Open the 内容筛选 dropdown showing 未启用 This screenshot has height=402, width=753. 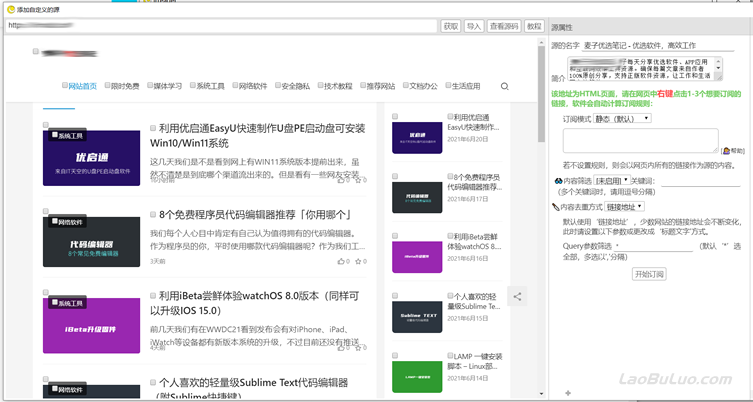(x=611, y=181)
